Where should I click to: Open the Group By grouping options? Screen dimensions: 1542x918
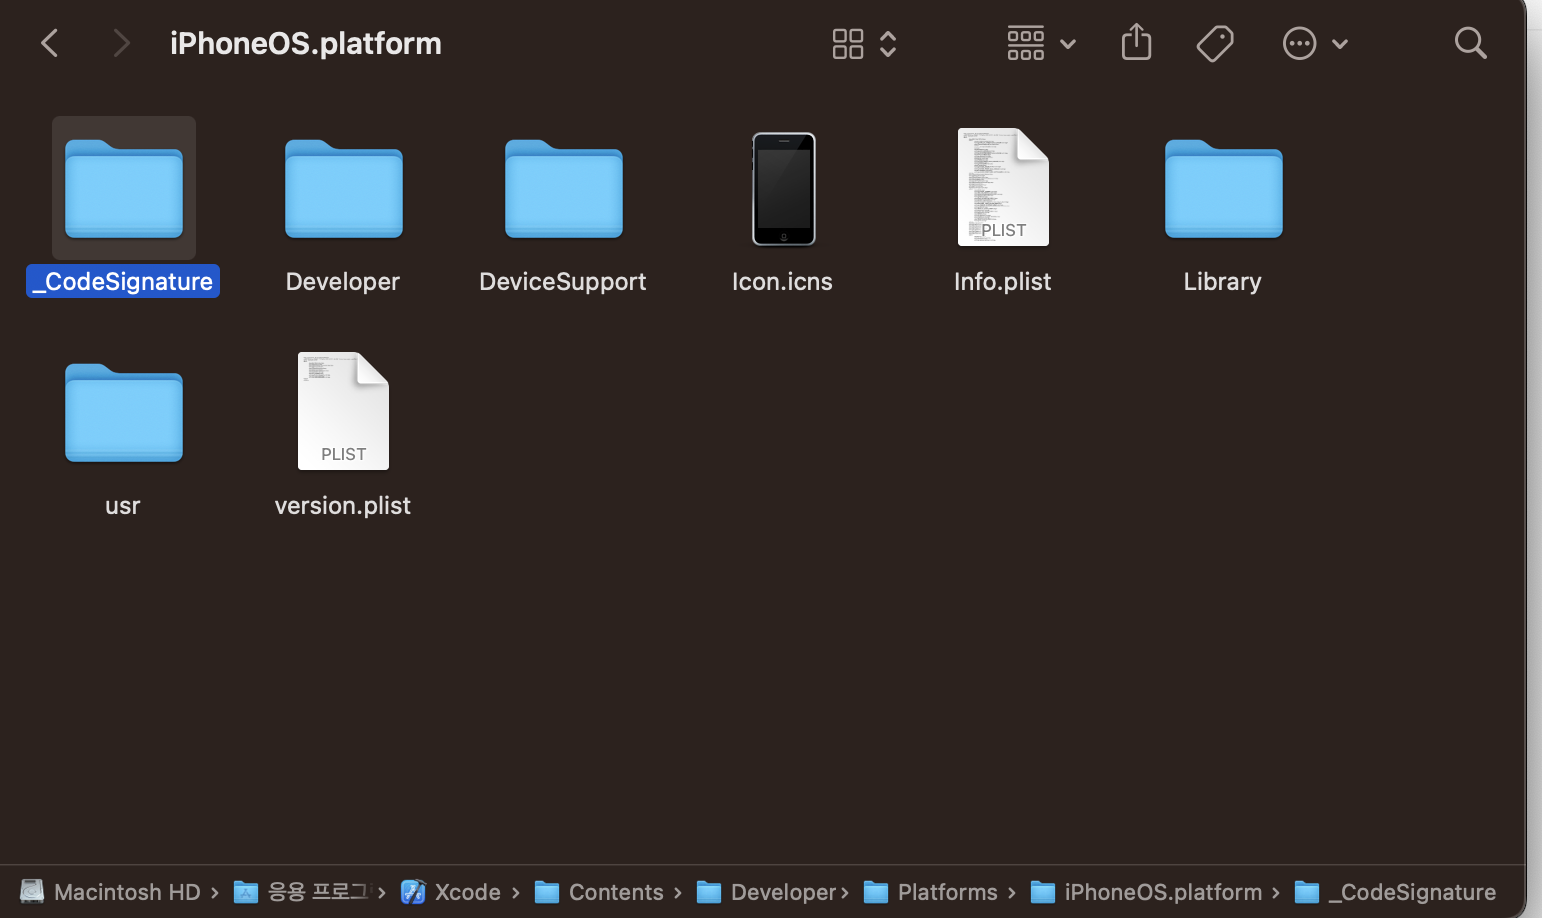(1026, 43)
